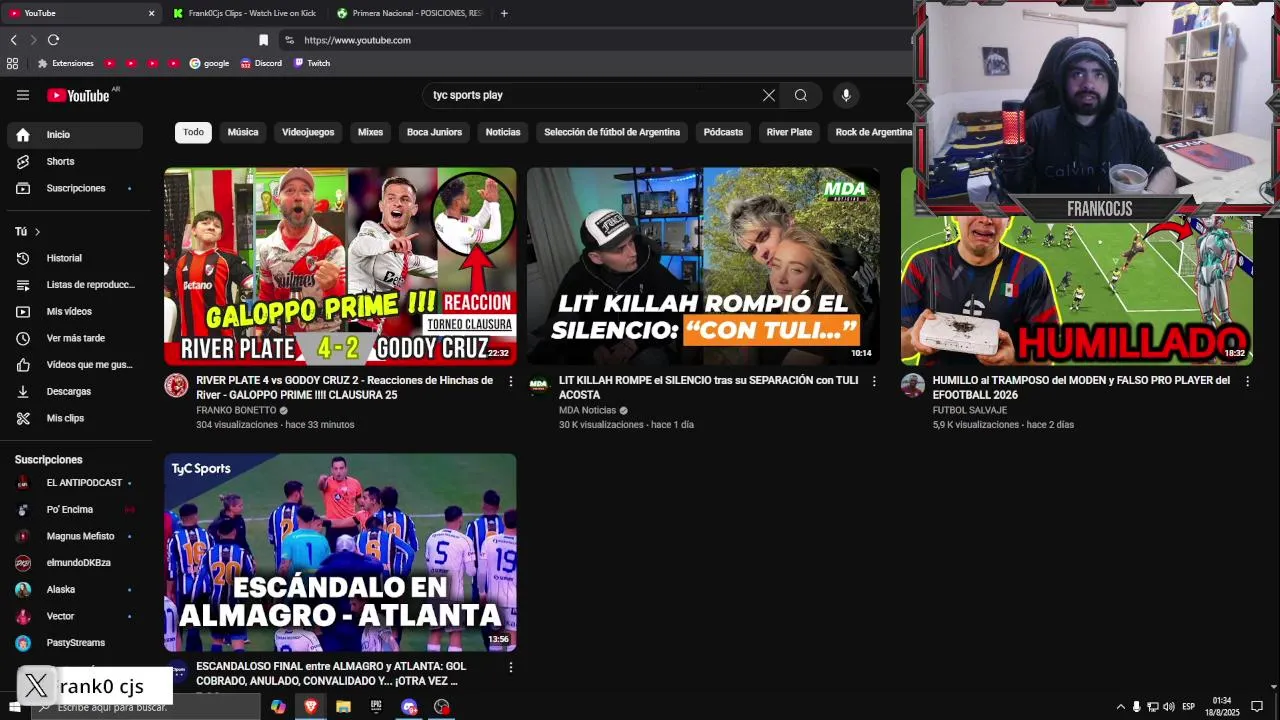Open the Discord bookmark

click(261, 63)
